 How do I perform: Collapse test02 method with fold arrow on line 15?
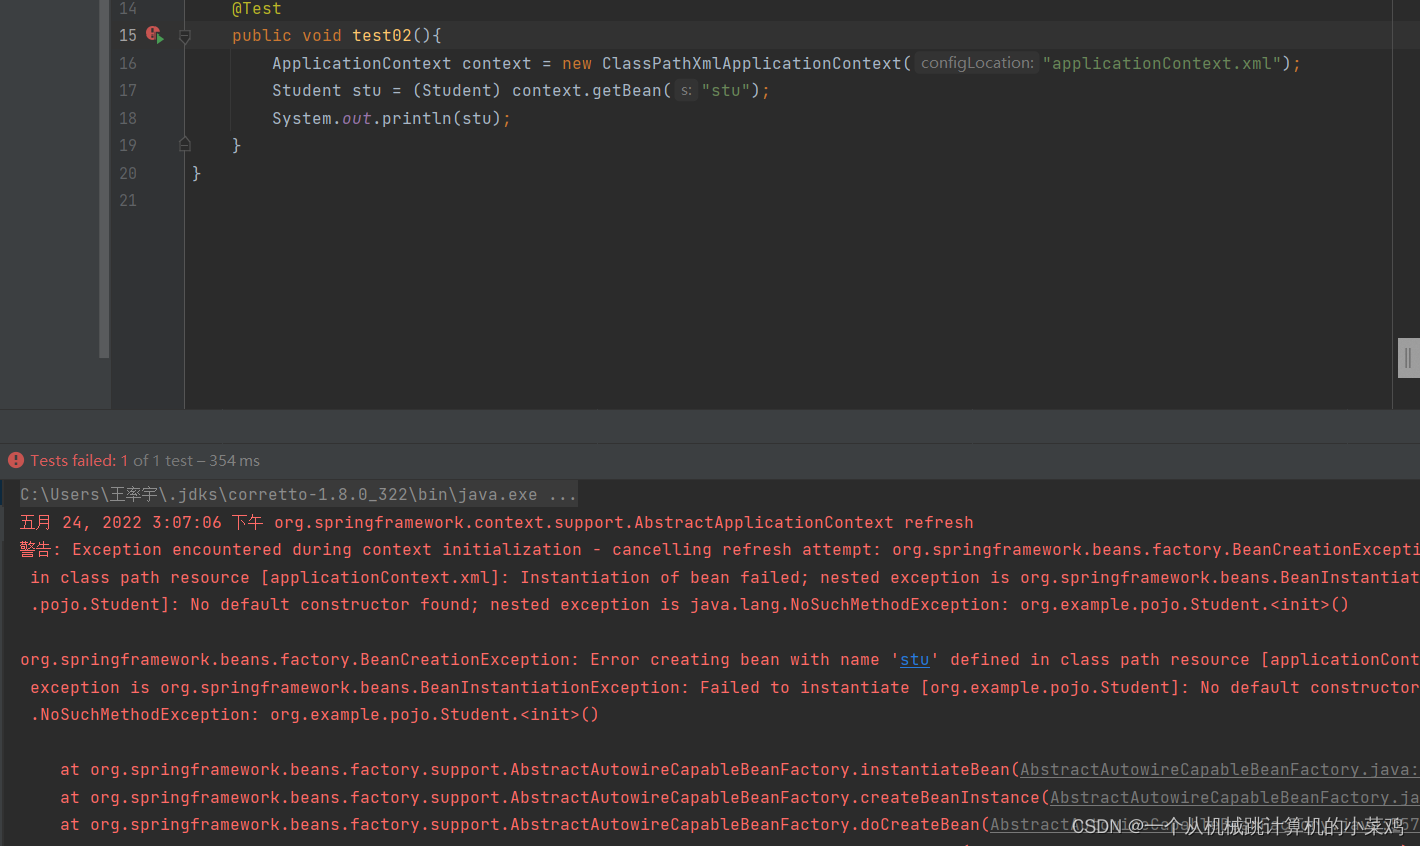(184, 35)
